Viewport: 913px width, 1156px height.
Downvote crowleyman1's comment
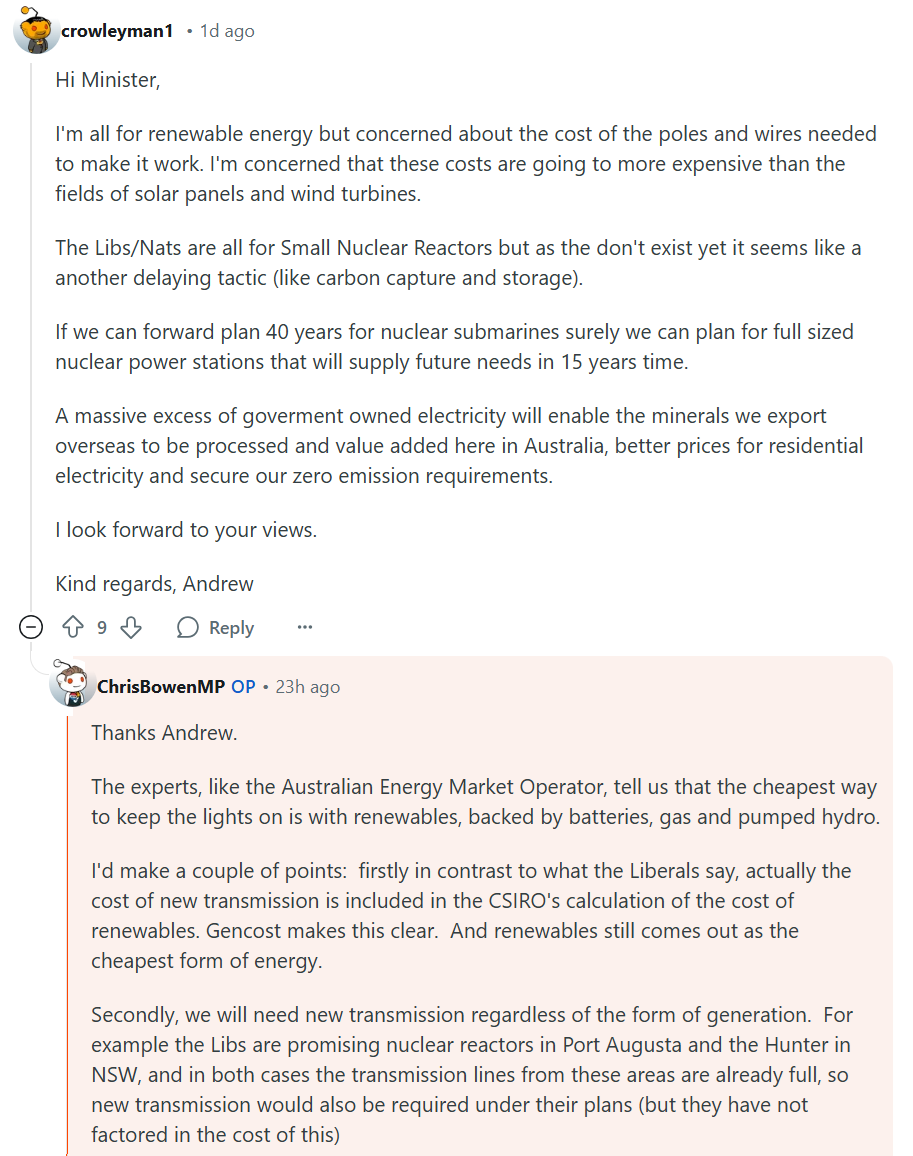(x=131, y=628)
